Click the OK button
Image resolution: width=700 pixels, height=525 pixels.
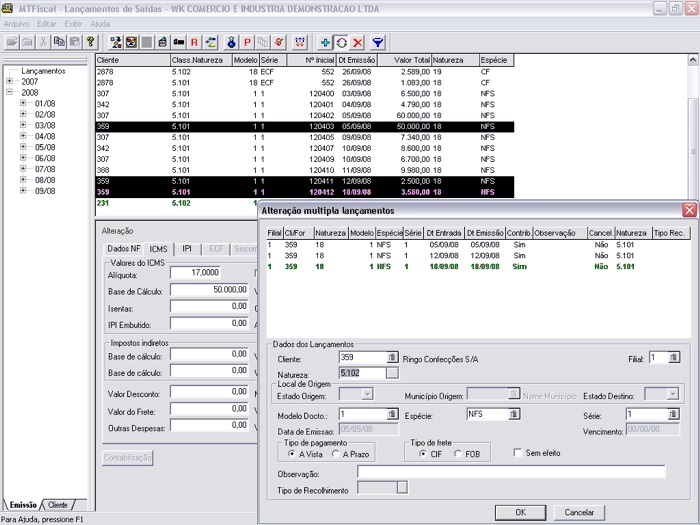coord(520,512)
